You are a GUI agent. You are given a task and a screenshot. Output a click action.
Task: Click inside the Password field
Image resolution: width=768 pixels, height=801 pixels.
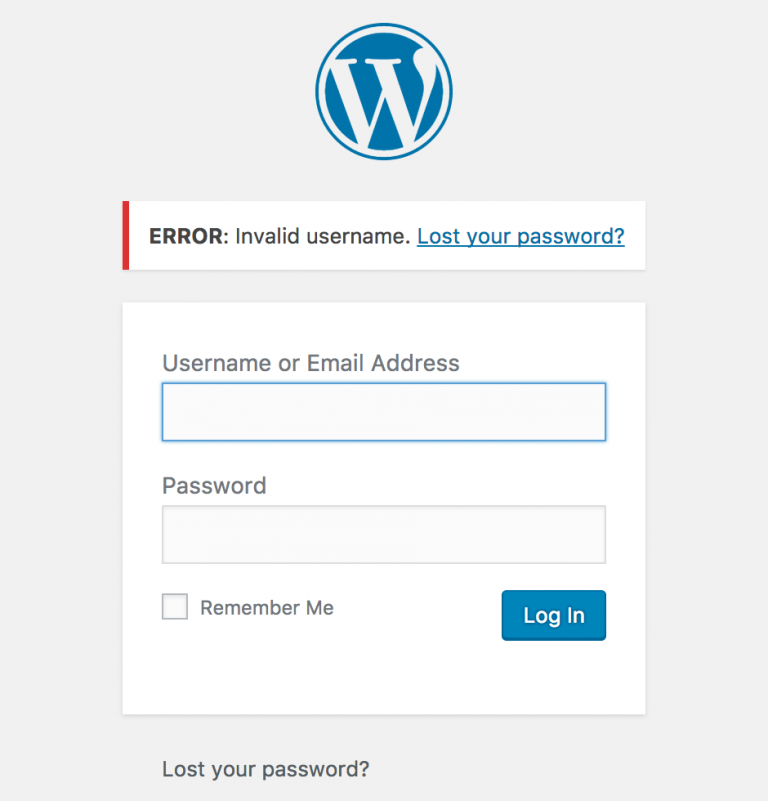(383, 534)
